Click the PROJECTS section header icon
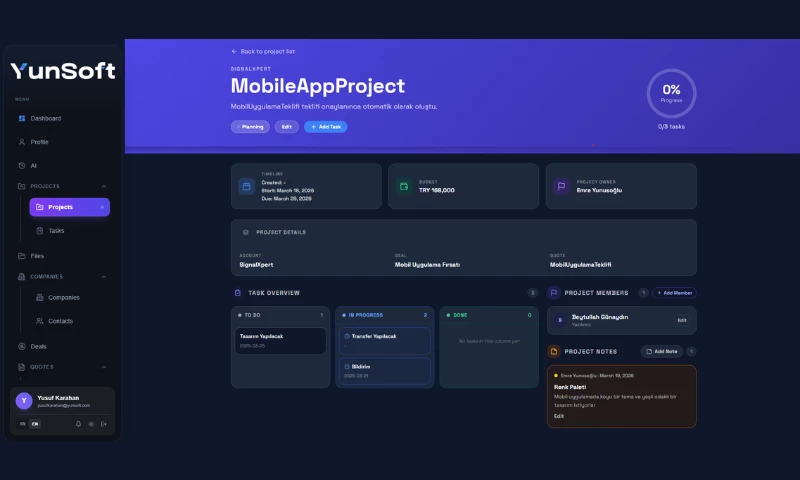Viewport: 800px width, 480px height. pyautogui.click(x=21, y=186)
